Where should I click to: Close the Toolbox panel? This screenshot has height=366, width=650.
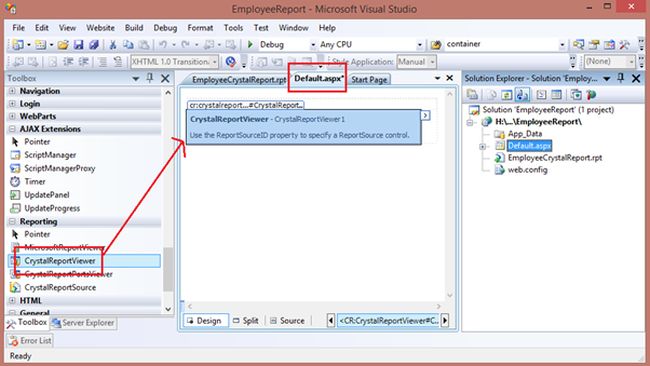pyautogui.click(x=165, y=78)
